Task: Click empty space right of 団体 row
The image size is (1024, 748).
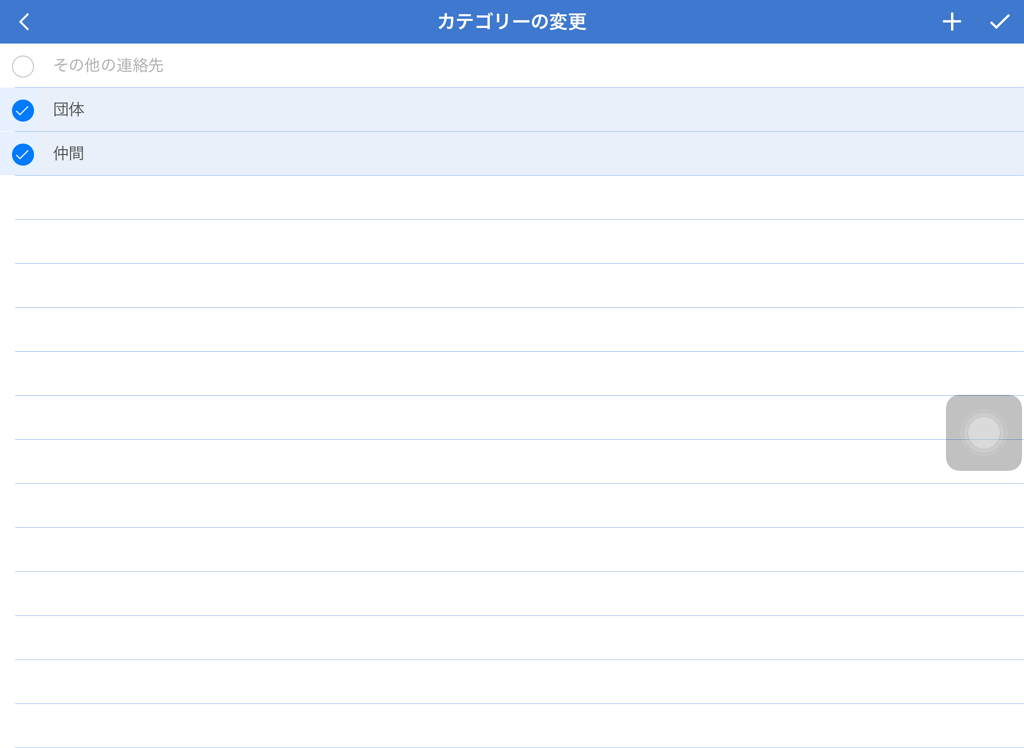Action: coord(600,110)
